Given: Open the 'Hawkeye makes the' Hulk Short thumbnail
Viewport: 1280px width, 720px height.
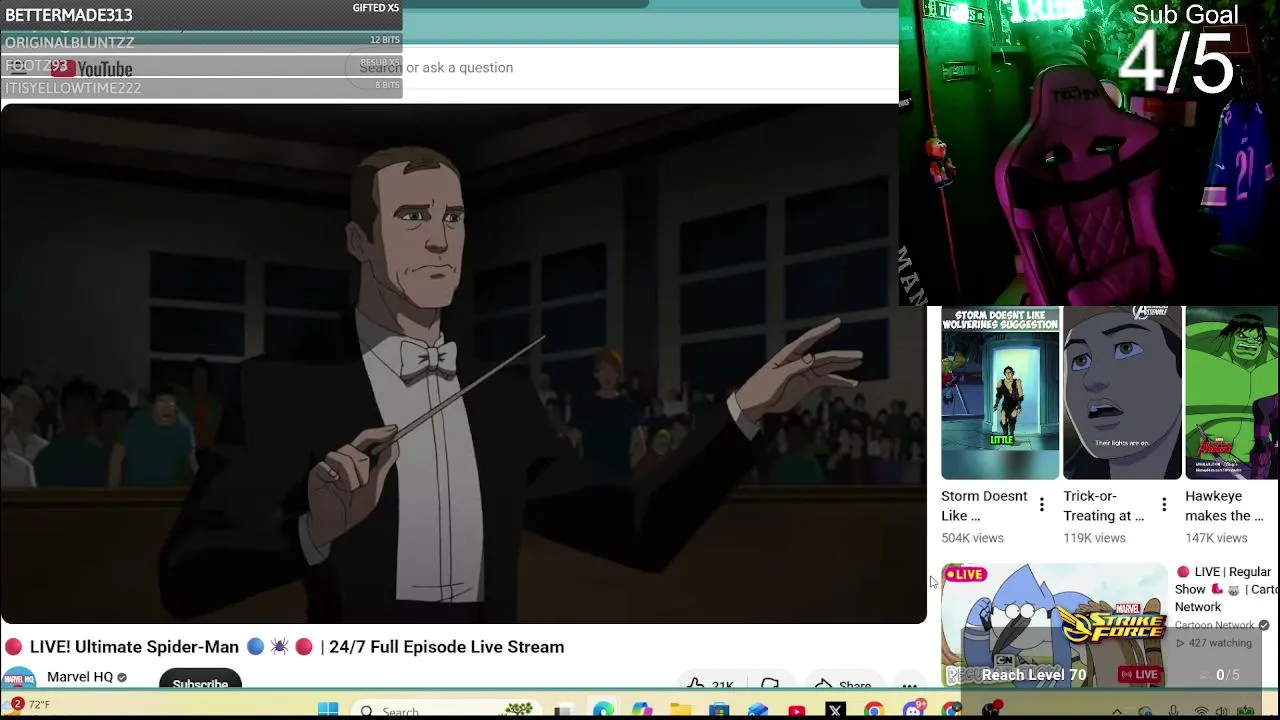Looking at the screenshot, I should [x=1232, y=393].
